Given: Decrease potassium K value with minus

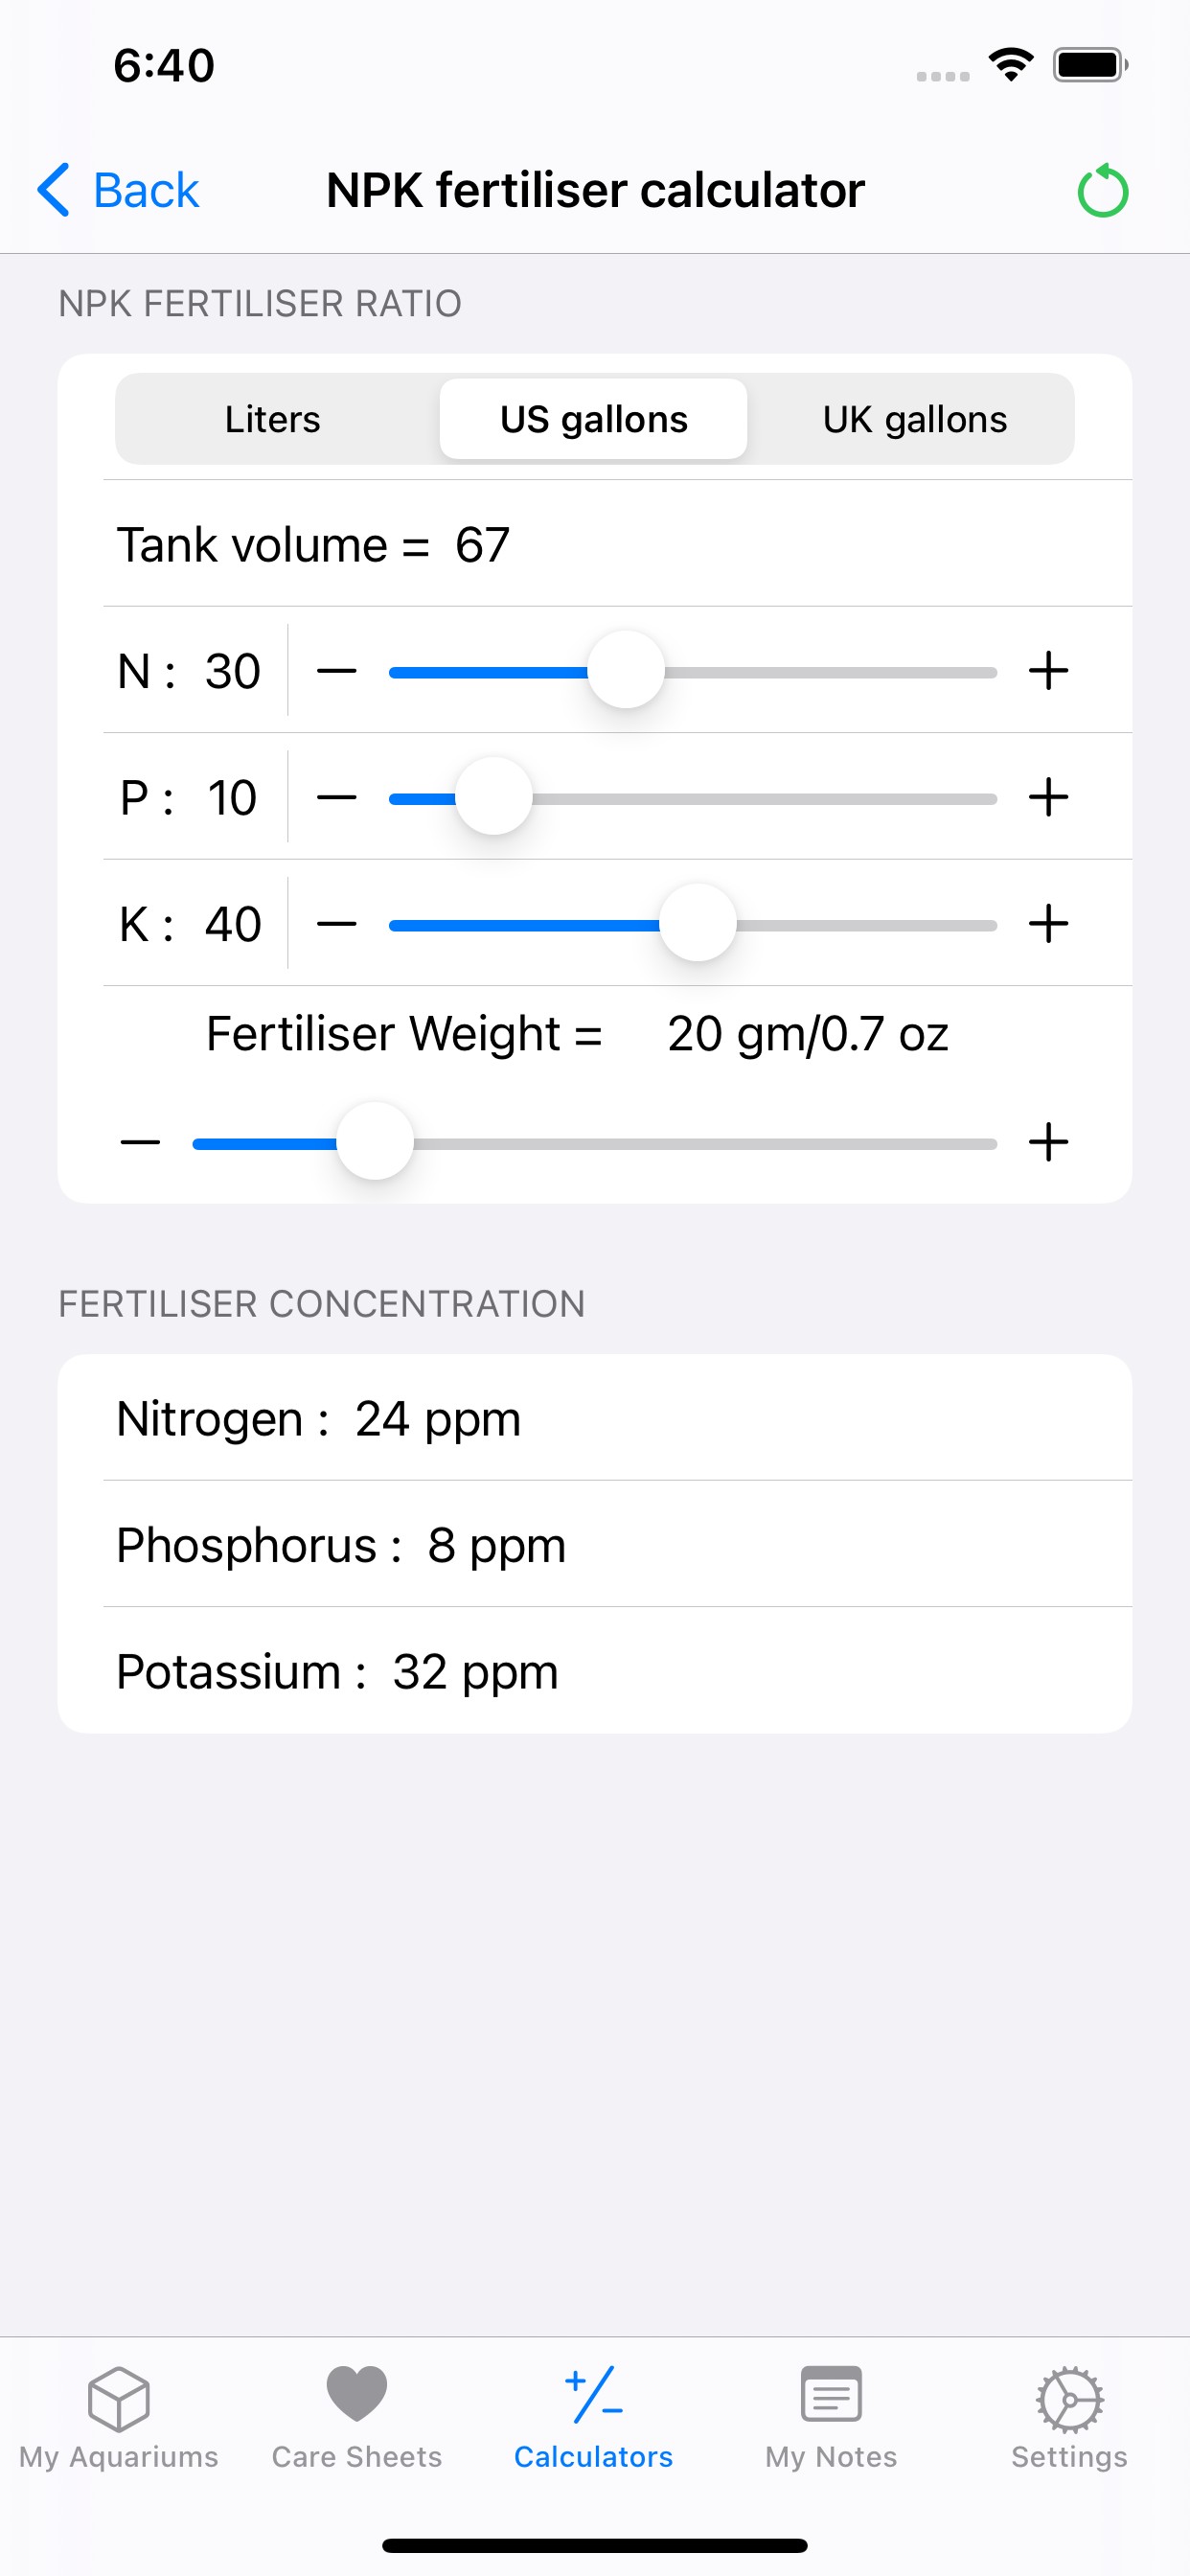Looking at the screenshot, I should pyautogui.click(x=337, y=924).
